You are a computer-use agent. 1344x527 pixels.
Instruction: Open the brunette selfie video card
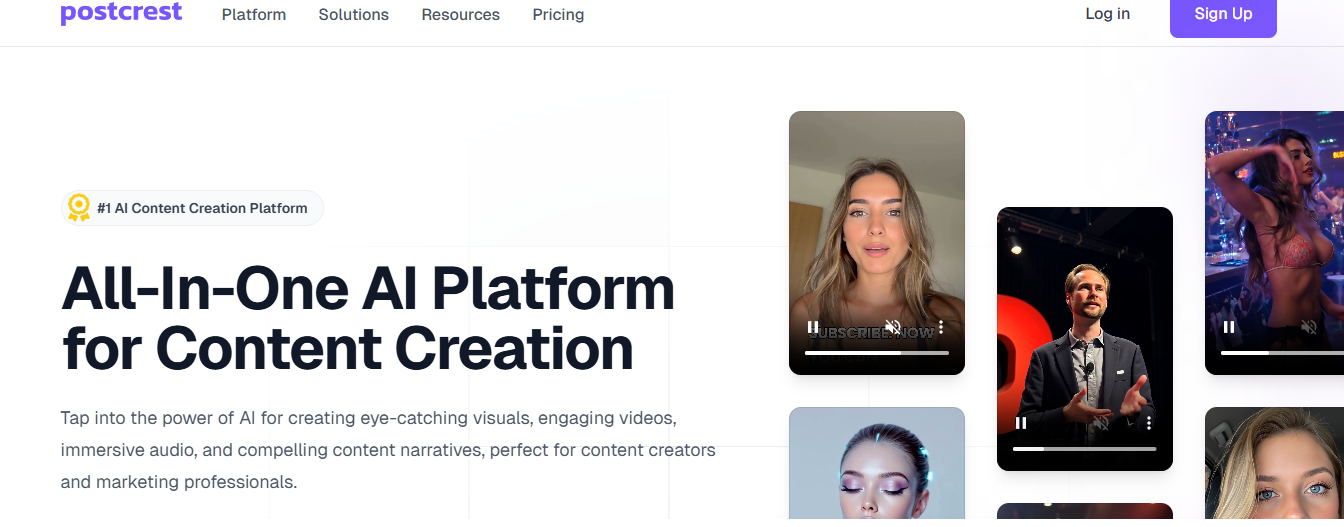[x=877, y=243]
